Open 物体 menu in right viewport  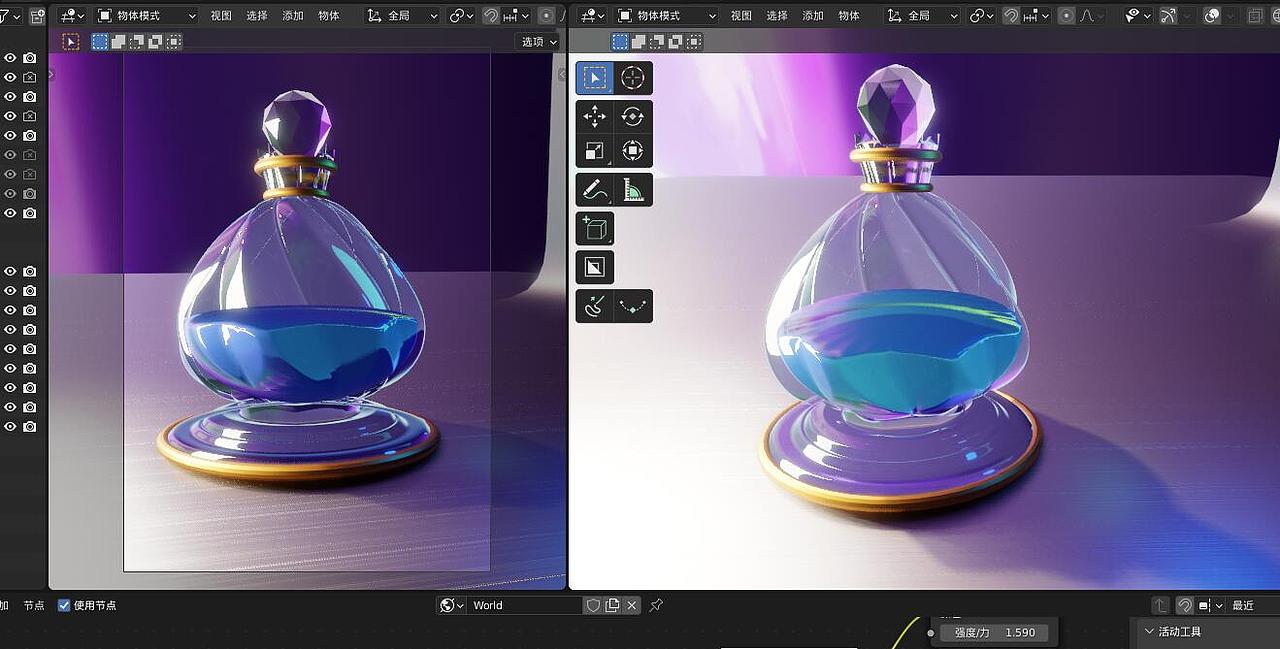[849, 16]
